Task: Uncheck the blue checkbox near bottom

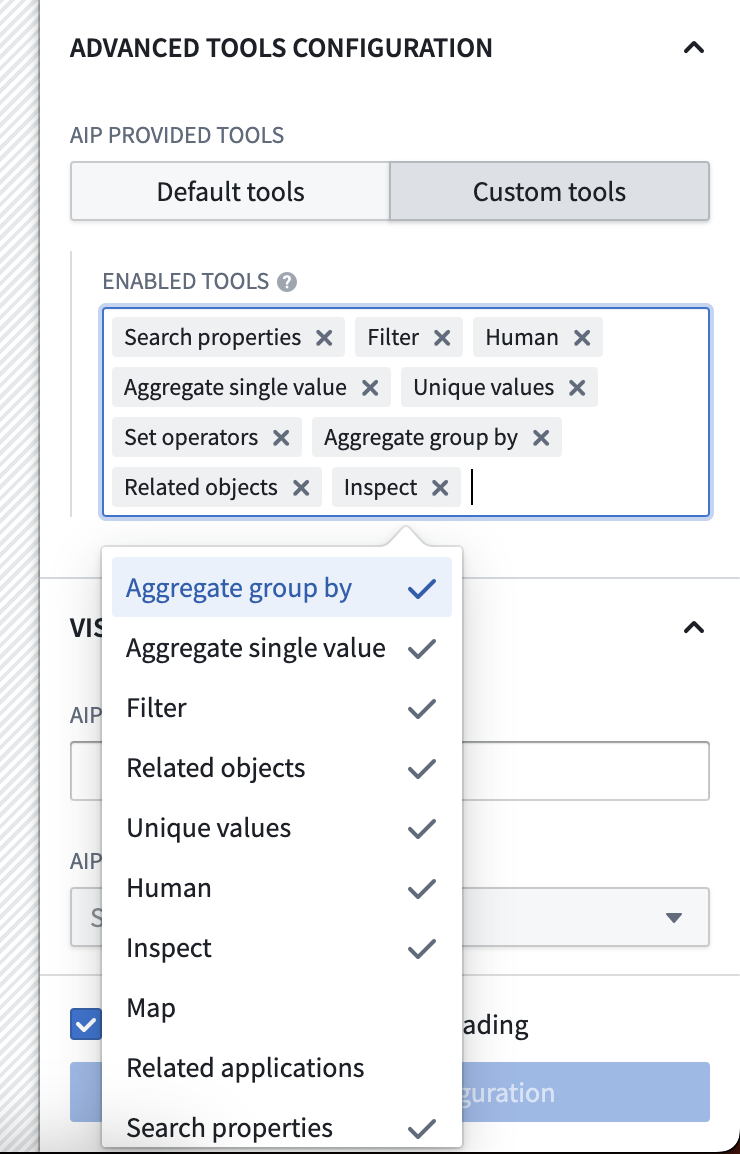Action: (x=85, y=1024)
